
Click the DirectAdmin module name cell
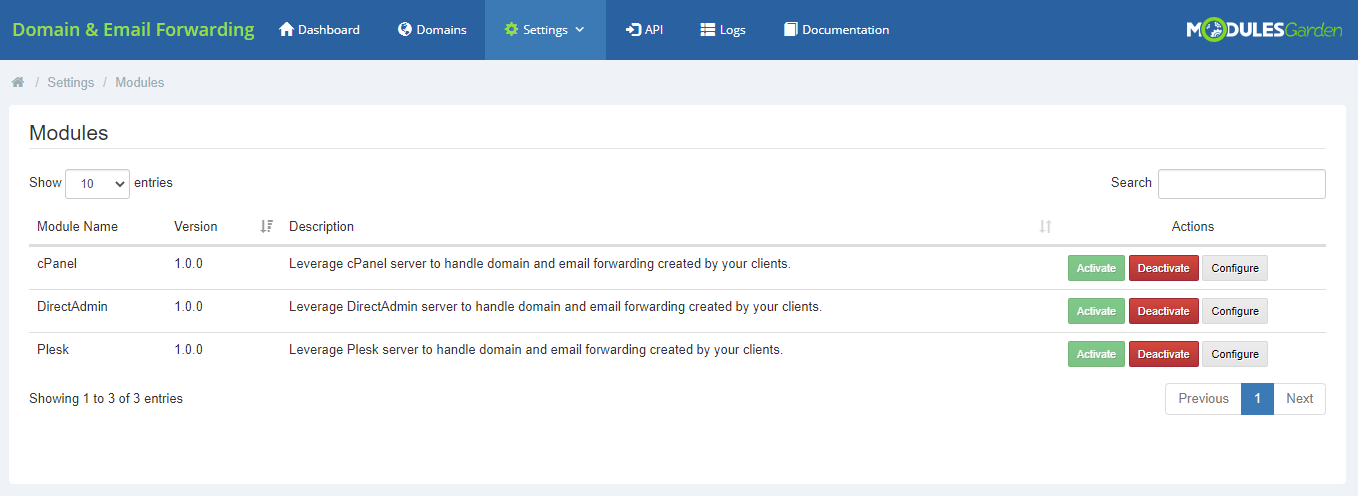pos(72,307)
